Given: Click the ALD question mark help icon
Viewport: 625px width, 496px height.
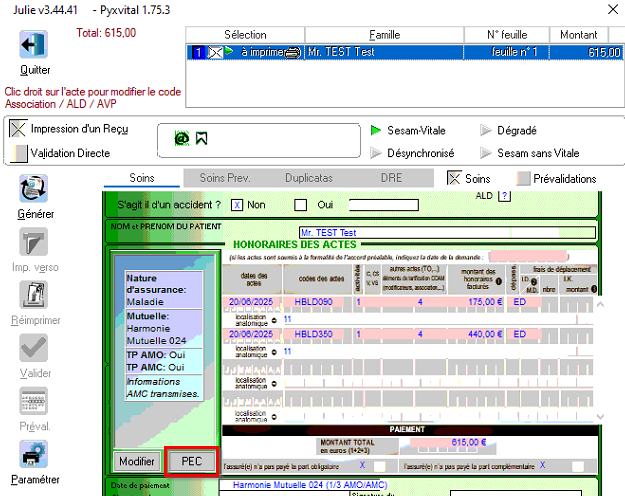Looking at the screenshot, I should (505, 196).
